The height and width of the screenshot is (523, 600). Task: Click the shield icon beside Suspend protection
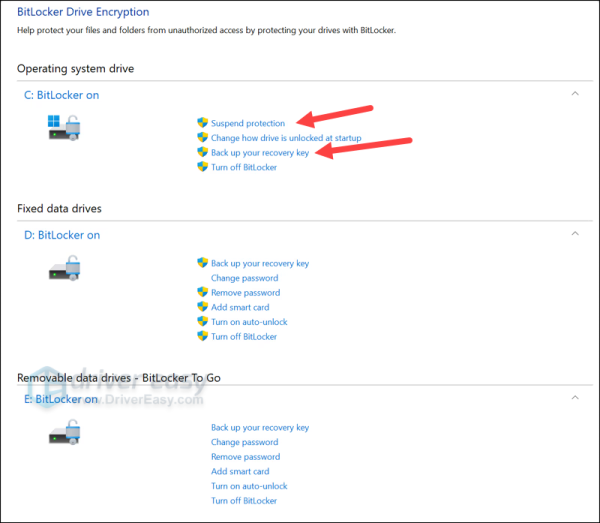[202, 123]
